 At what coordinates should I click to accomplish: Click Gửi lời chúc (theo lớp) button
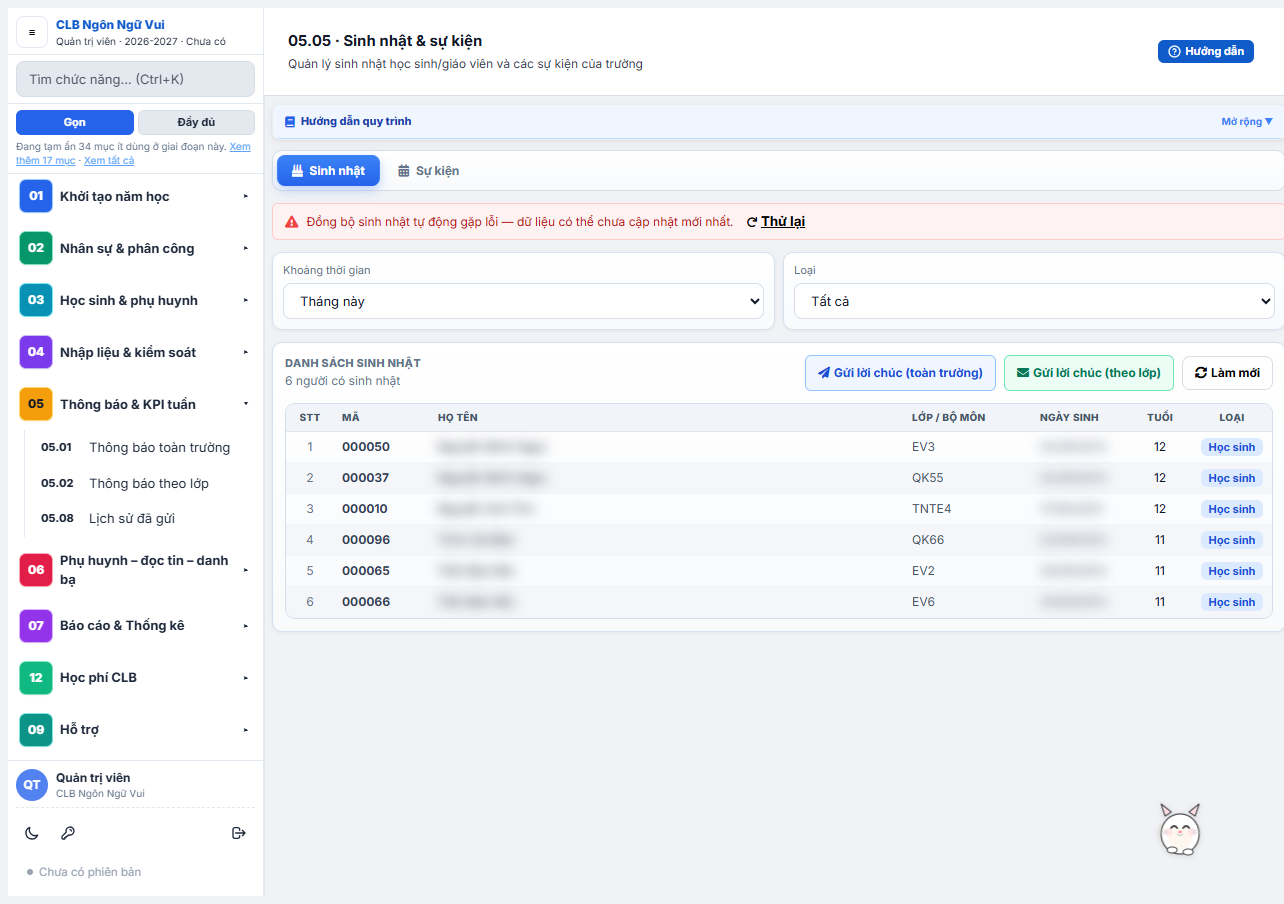pos(1088,373)
